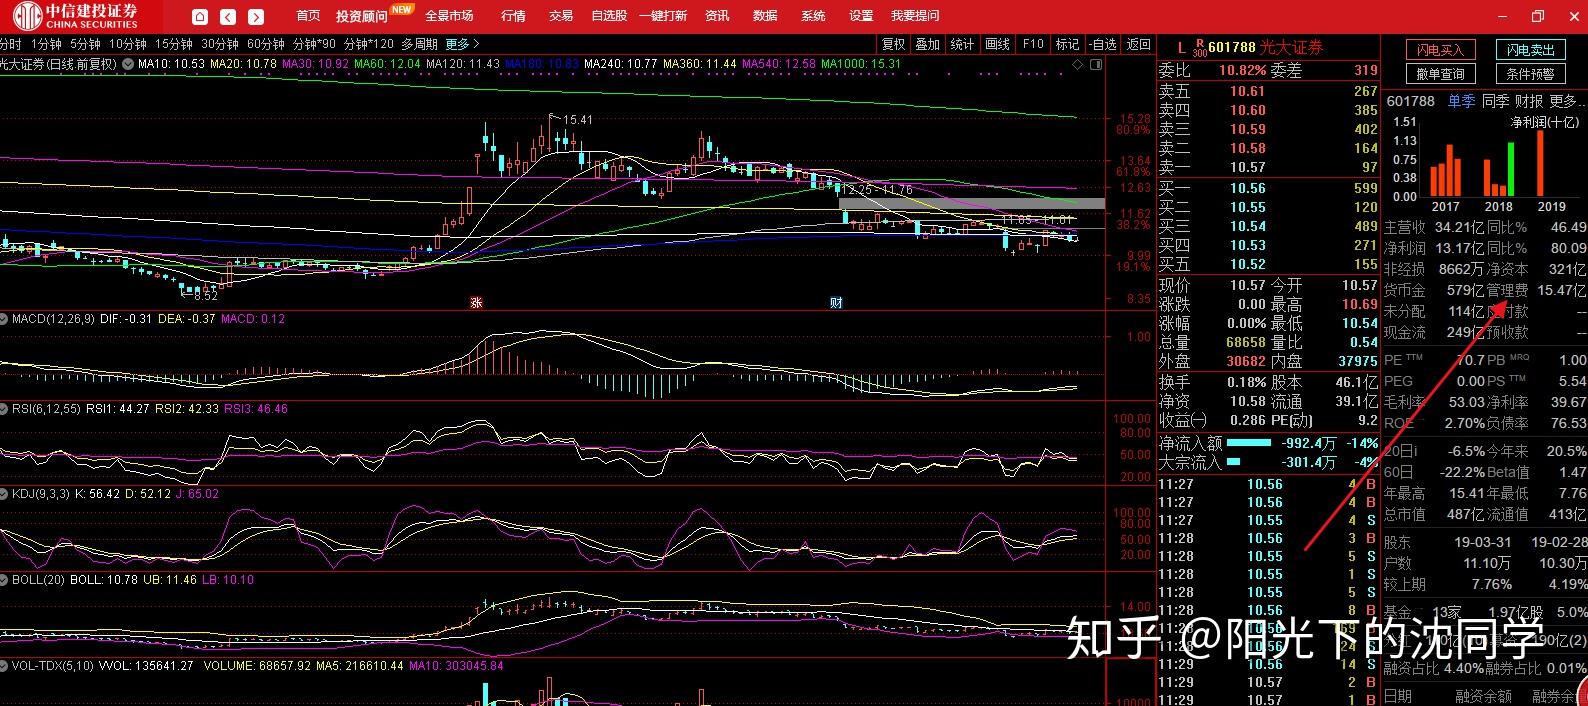The height and width of the screenshot is (706, 1588).
Task: Activate the 画线 drawing tool
Action: (997, 44)
